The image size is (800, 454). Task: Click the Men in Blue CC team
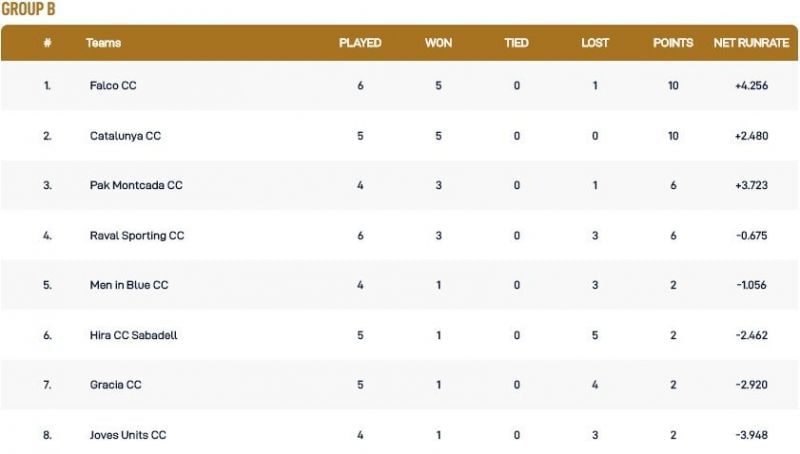129,285
